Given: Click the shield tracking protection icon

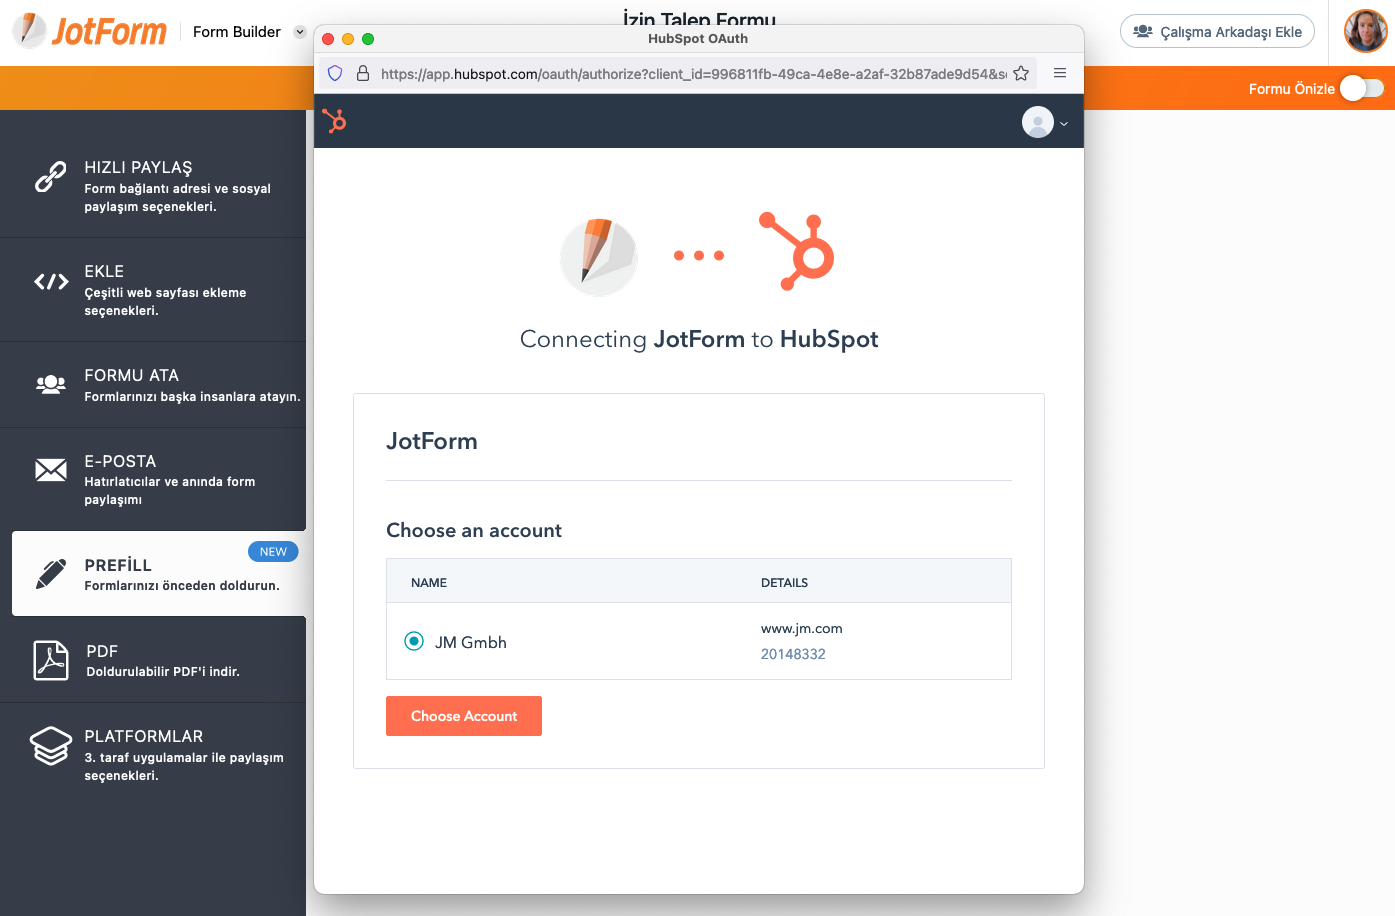Looking at the screenshot, I should [336, 73].
